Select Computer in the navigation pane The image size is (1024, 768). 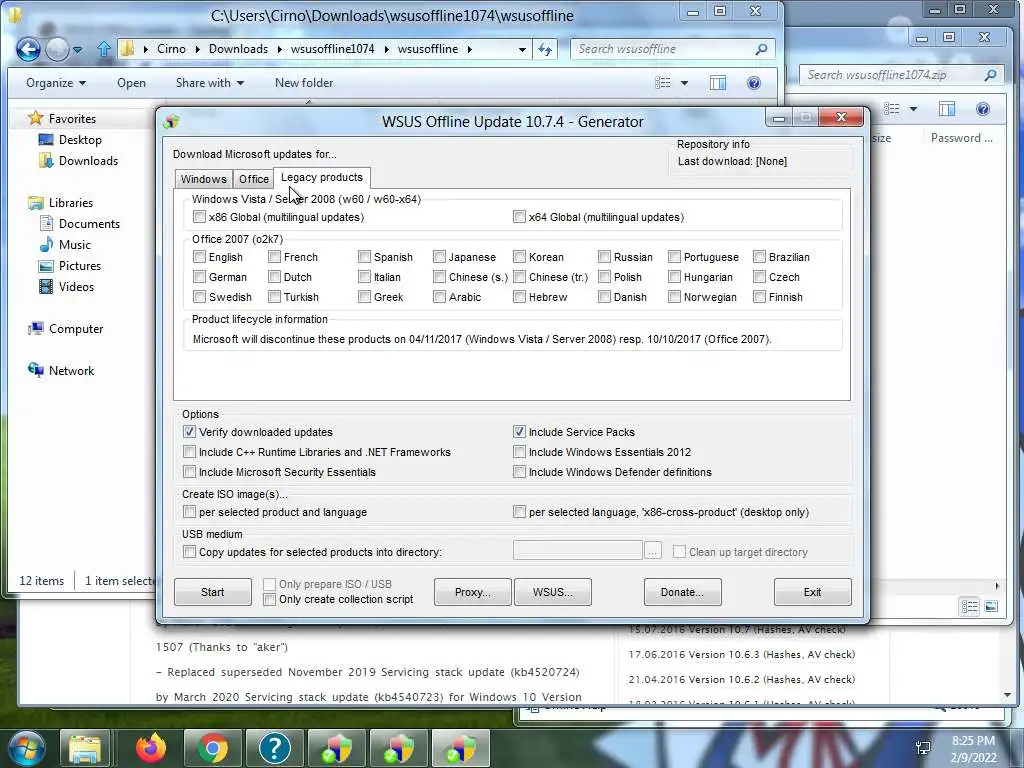click(x=76, y=328)
